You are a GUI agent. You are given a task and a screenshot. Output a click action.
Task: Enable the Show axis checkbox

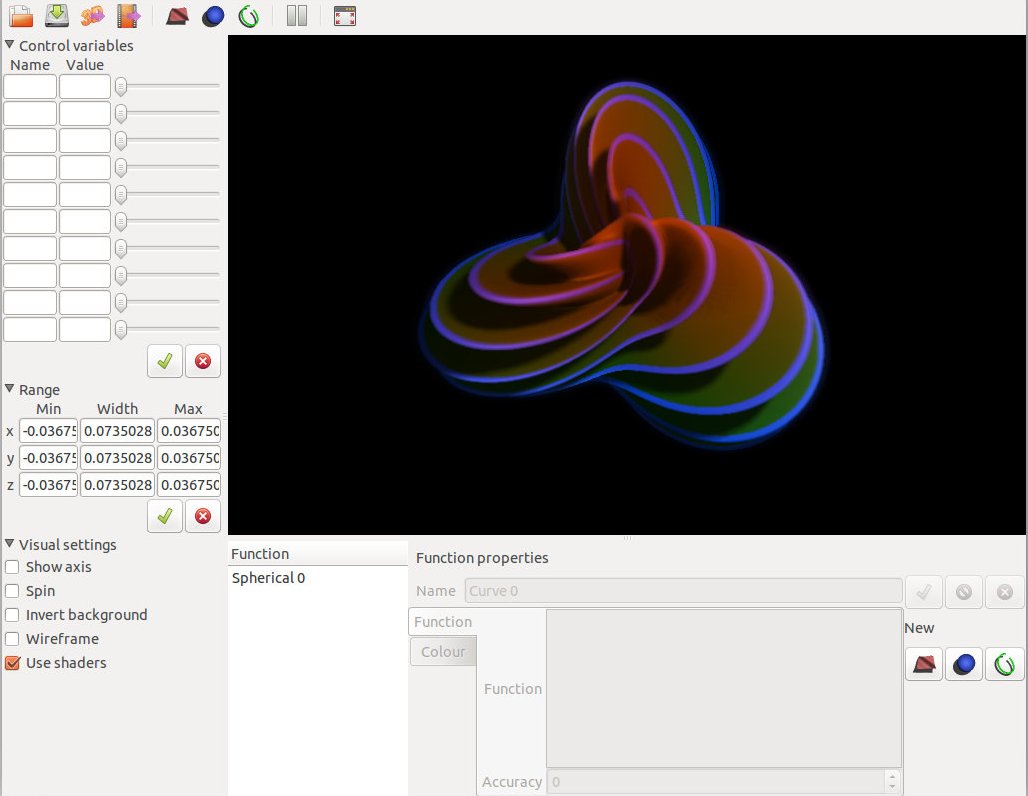tap(12, 567)
